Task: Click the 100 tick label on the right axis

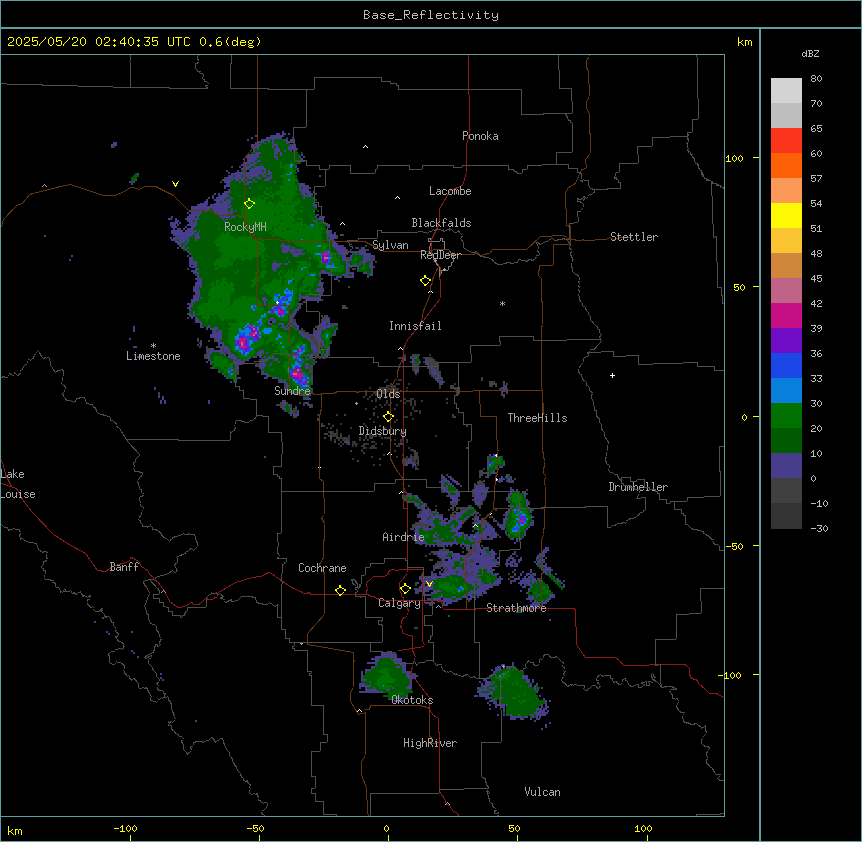Action: pyautogui.click(x=734, y=158)
